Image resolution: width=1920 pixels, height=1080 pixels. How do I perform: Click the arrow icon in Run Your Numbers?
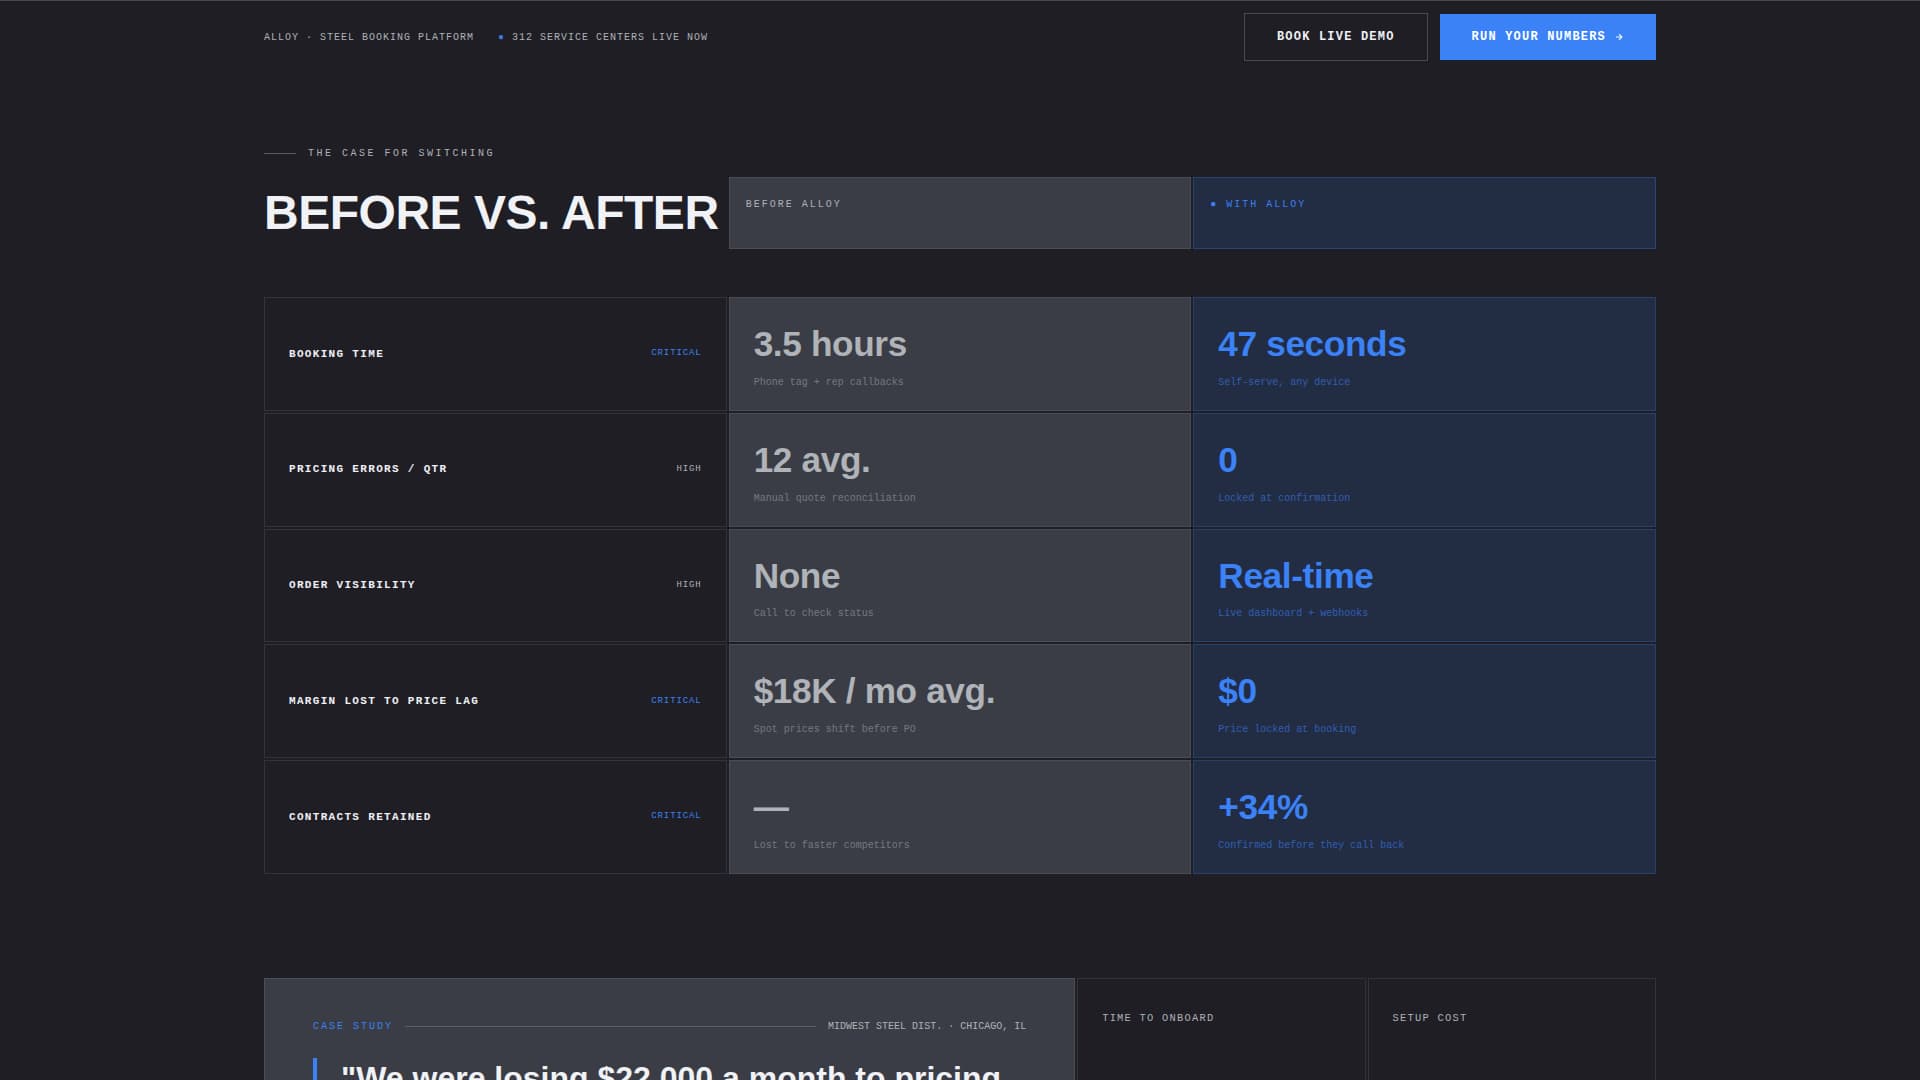(x=1619, y=37)
